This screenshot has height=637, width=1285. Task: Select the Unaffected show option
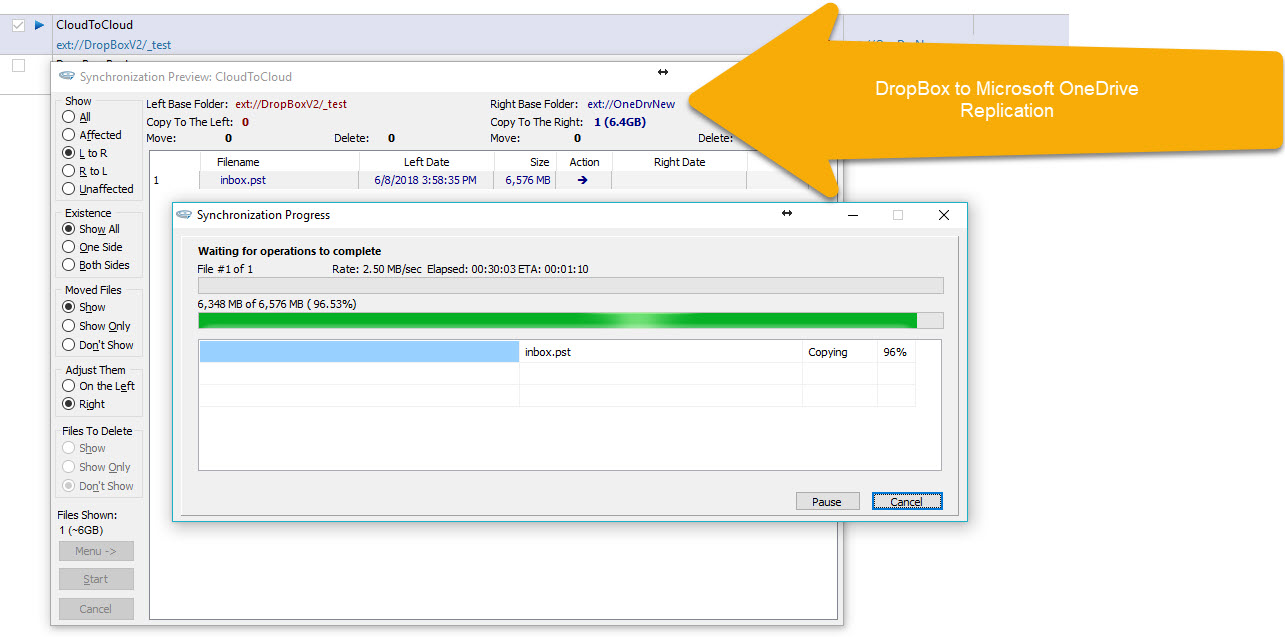pyautogui.click(x=69, y=189)
